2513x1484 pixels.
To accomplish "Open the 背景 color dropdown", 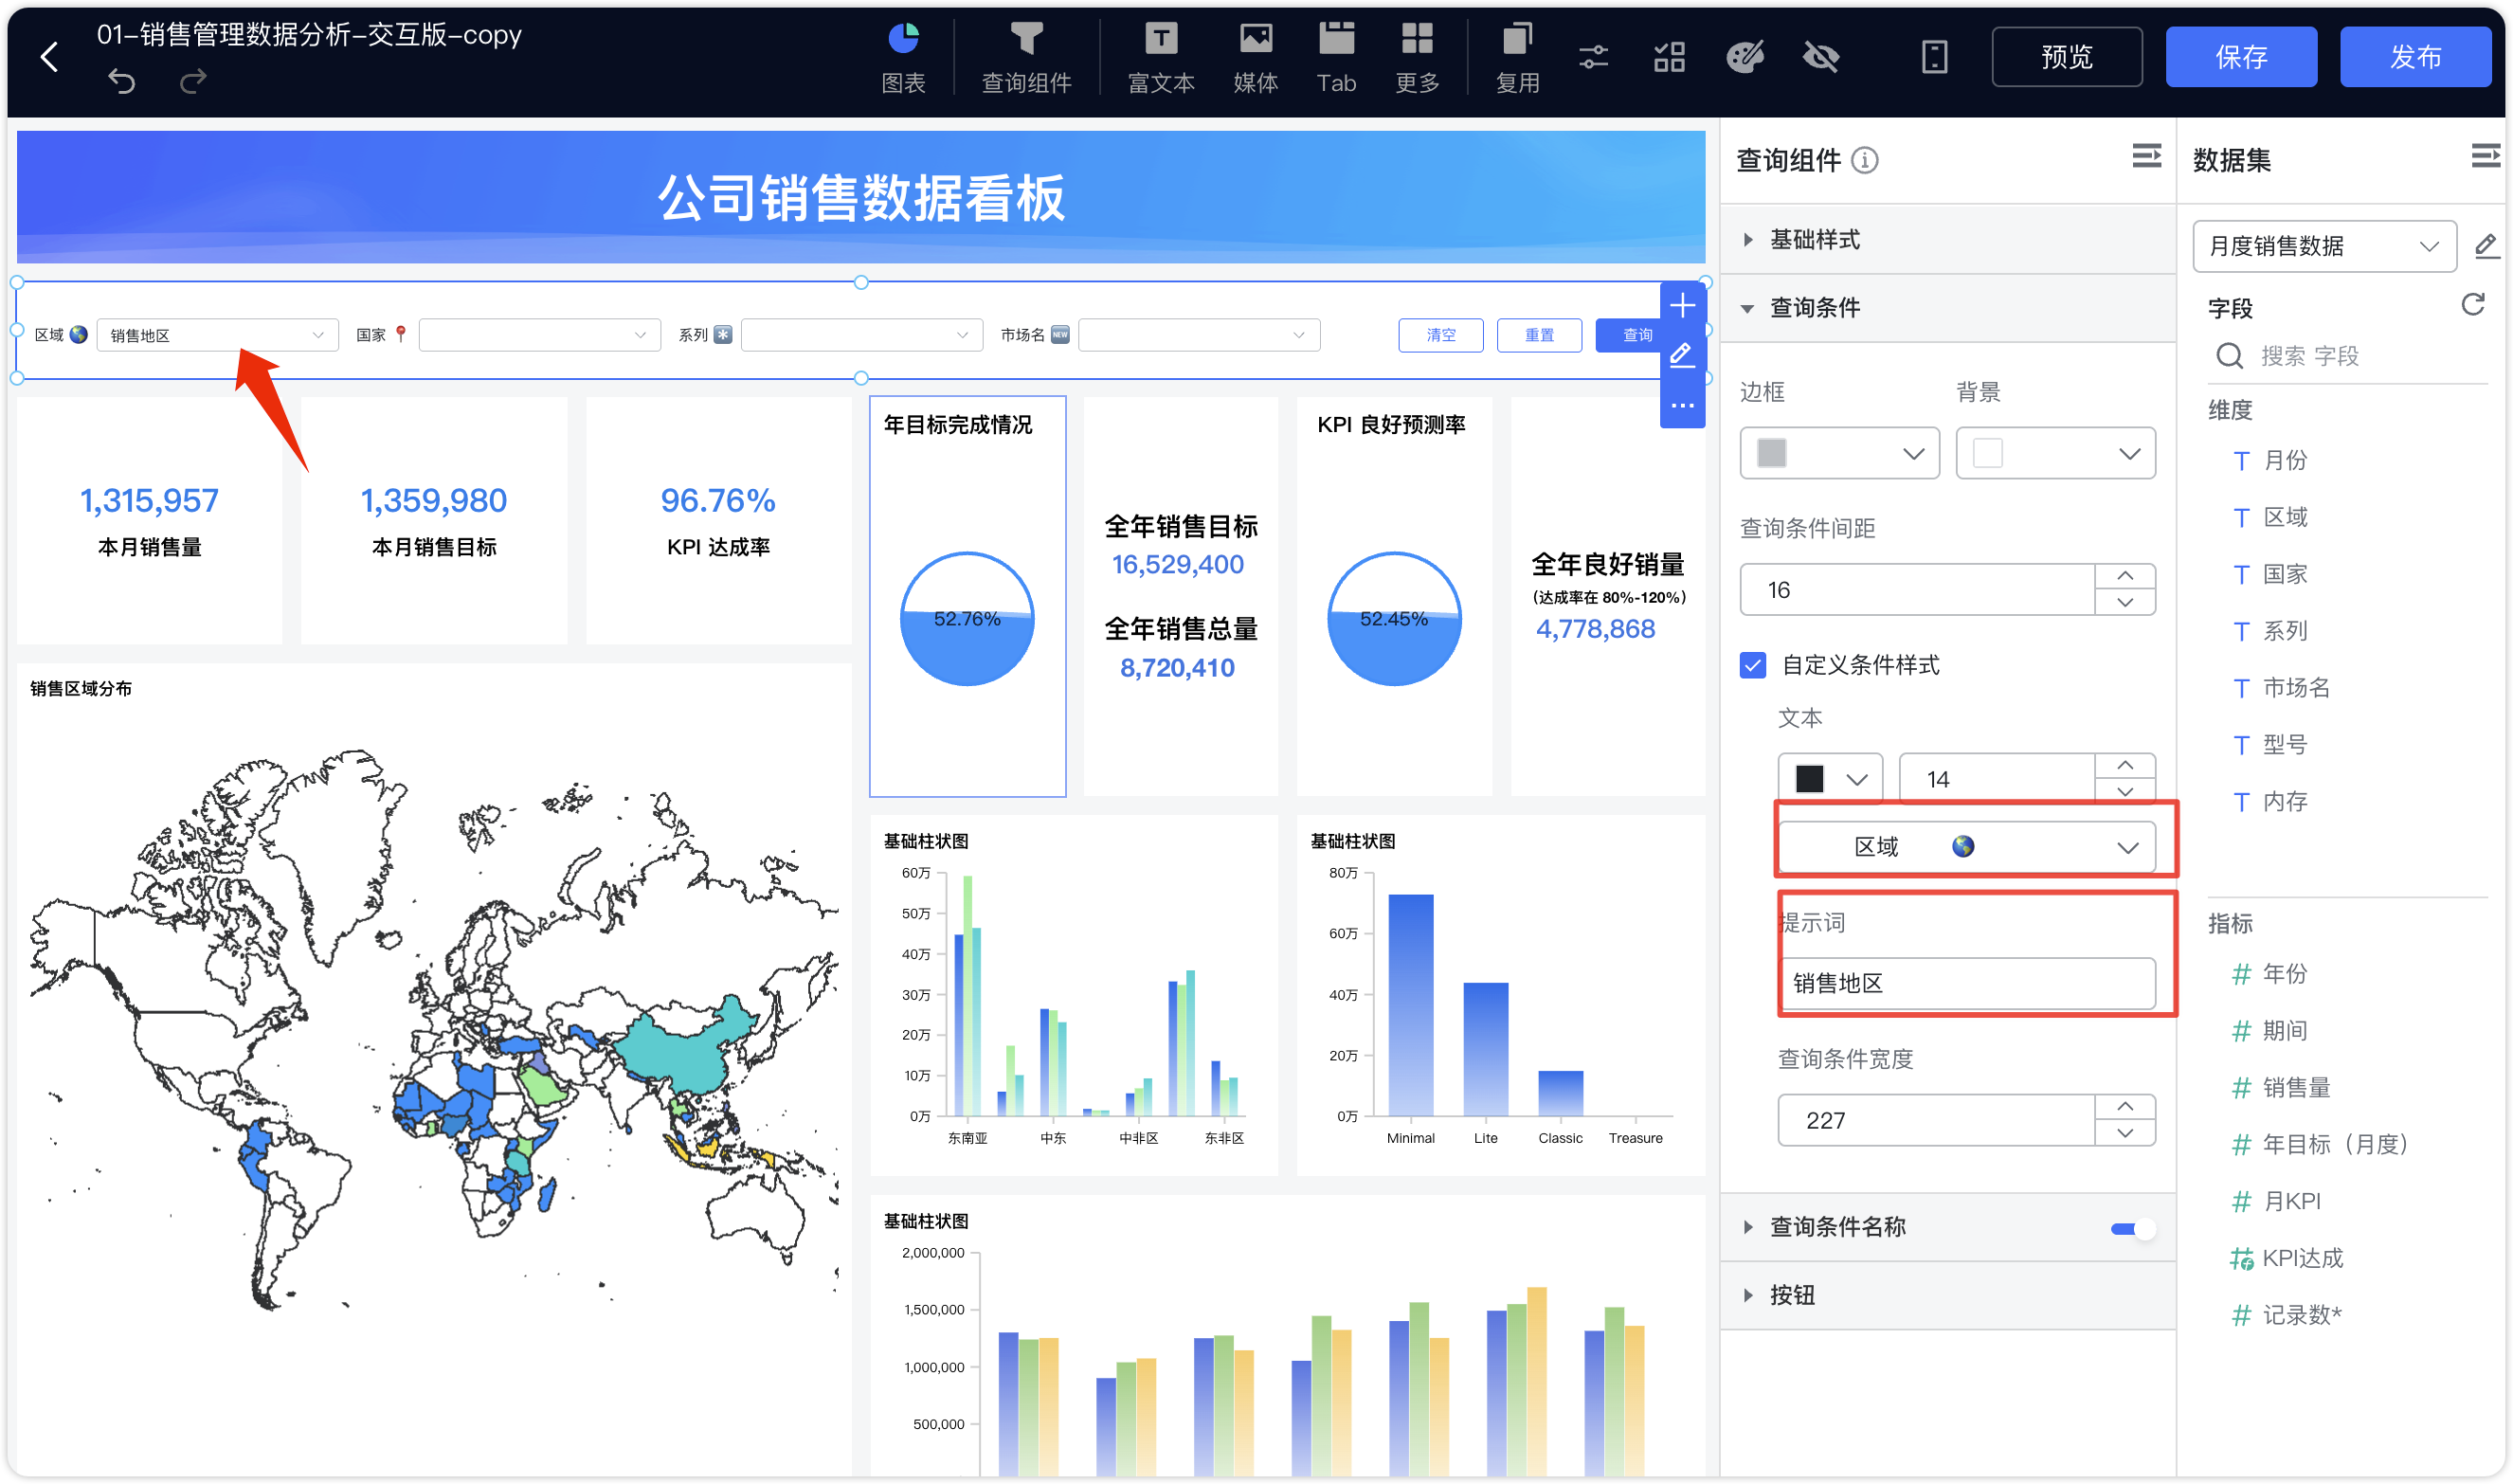I will (2055, 453).
